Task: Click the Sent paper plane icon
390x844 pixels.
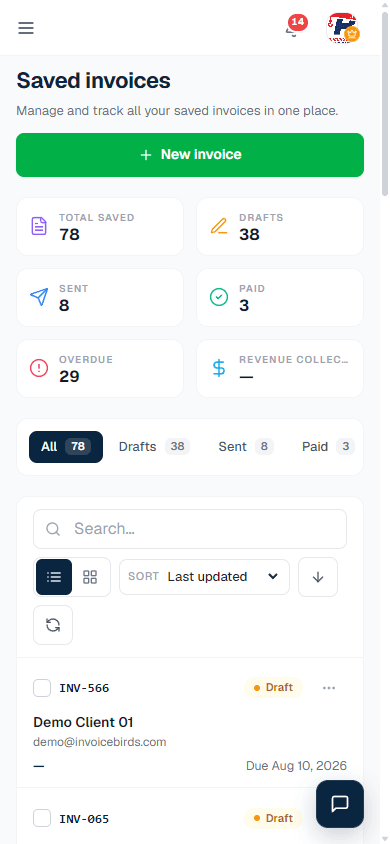Action: click(39, 297)
